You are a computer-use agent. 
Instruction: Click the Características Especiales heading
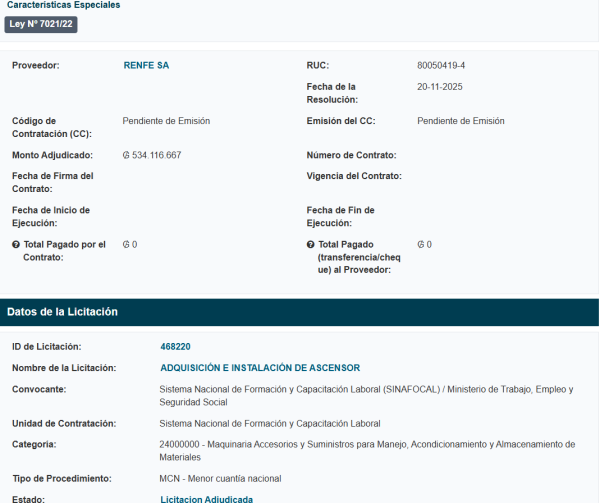click(x=64, y=5)
